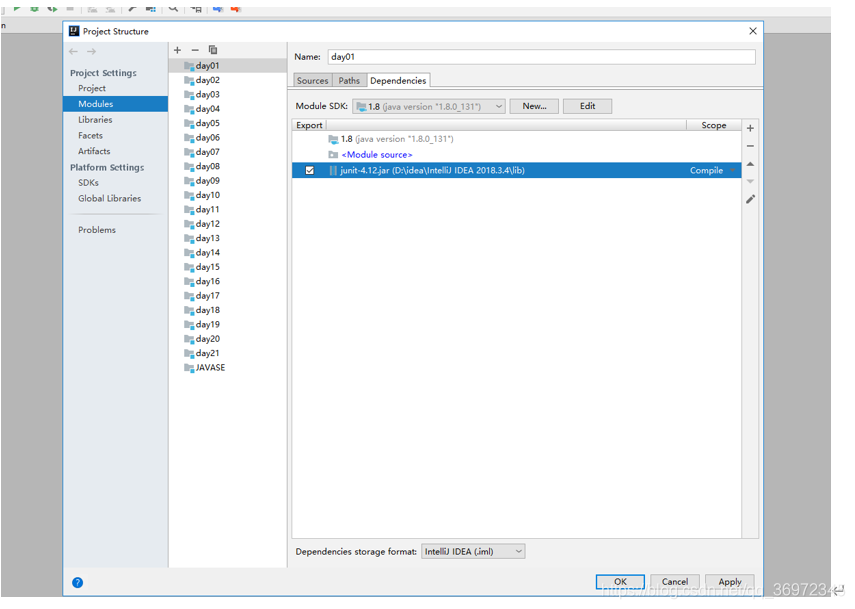This screenshot has height=609, width=855.
Task: Select module day06
Action: coord(228,138)
